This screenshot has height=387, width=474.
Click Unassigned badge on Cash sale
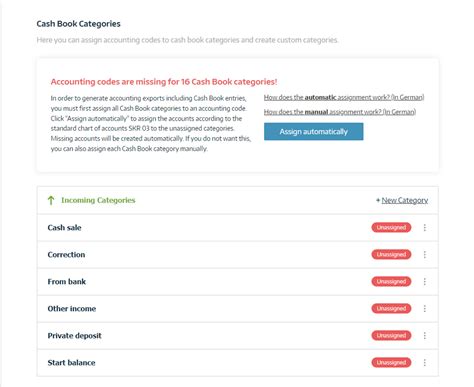pyautogui.click(x=391, y=228)
